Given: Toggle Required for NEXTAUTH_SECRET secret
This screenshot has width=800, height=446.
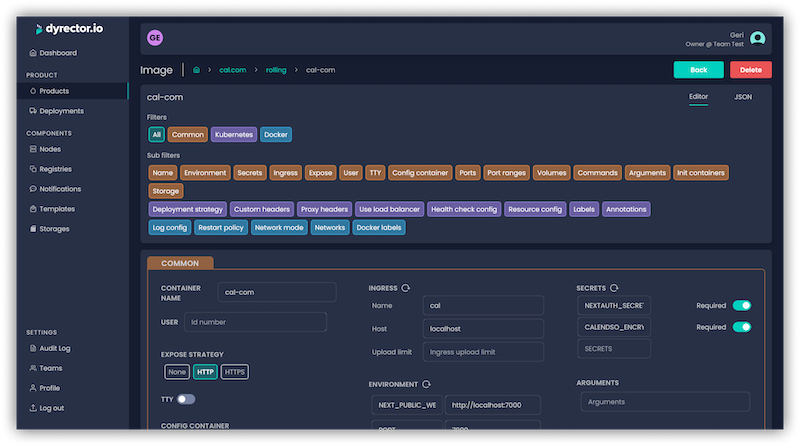Looking at the screenshot, I should [741, 305].
